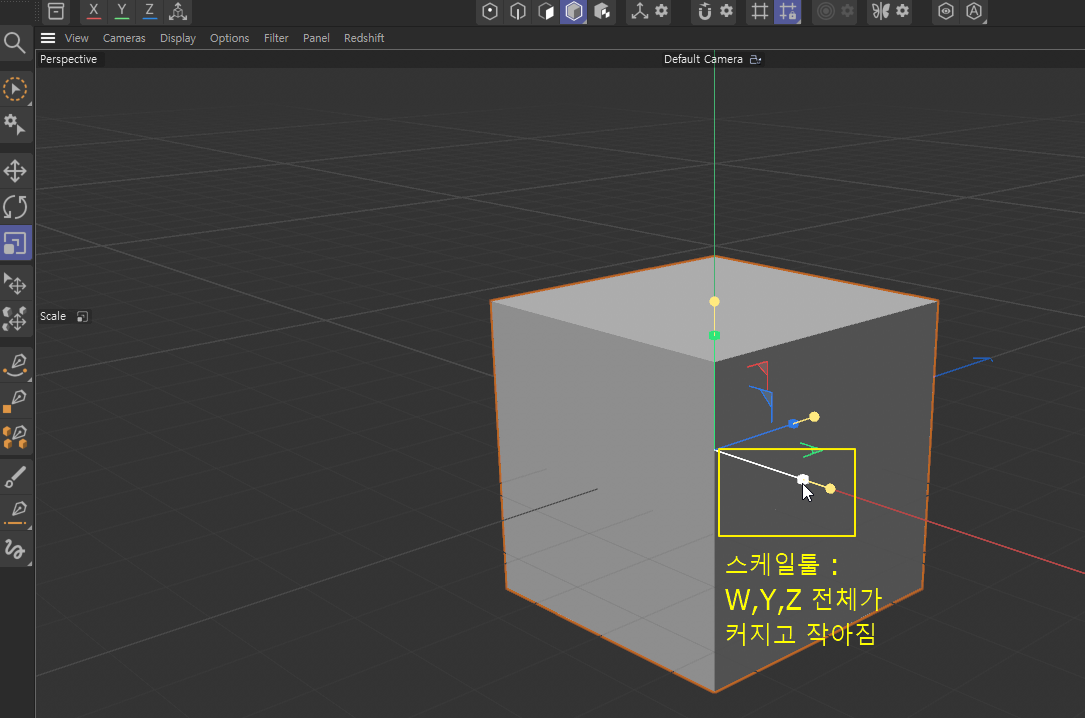Image resolution: width=1085 pixels, height=718 pixels.
Task: Toggle Enable Snap magnet
Action: pos(704,11)
